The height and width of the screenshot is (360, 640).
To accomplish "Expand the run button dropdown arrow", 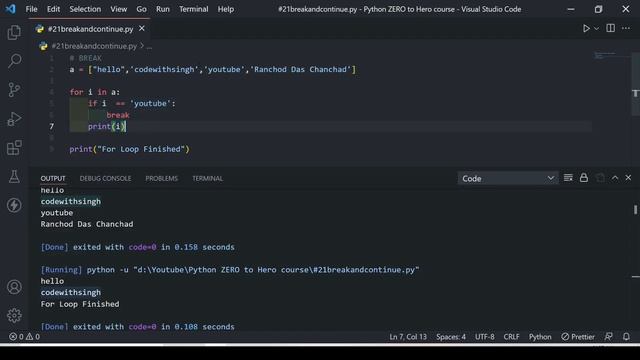I will tap(596, 29).
